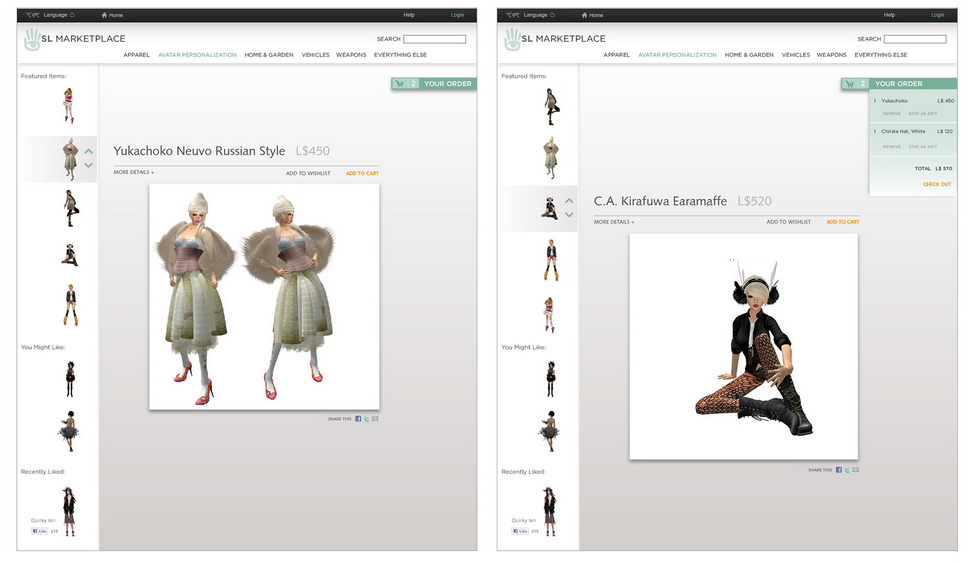
Task: Click the Home icon in left page
Action: (104, 15)
